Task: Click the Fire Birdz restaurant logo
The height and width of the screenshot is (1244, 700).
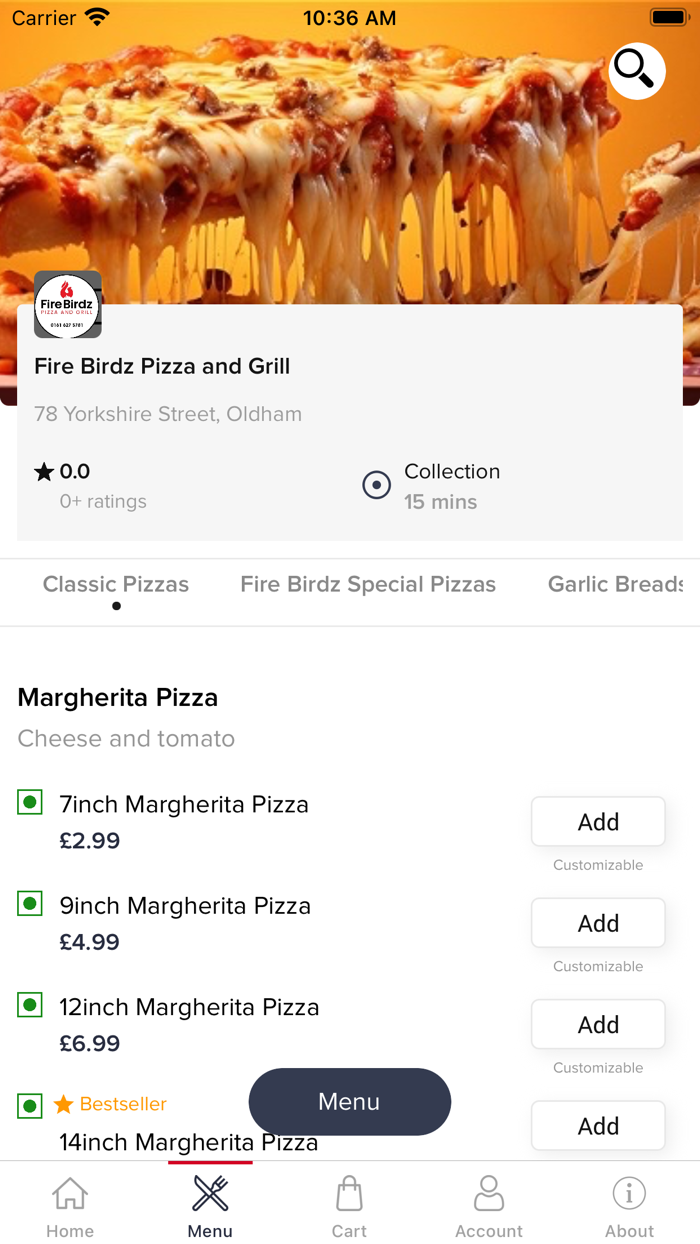Action: click(67, 304)
